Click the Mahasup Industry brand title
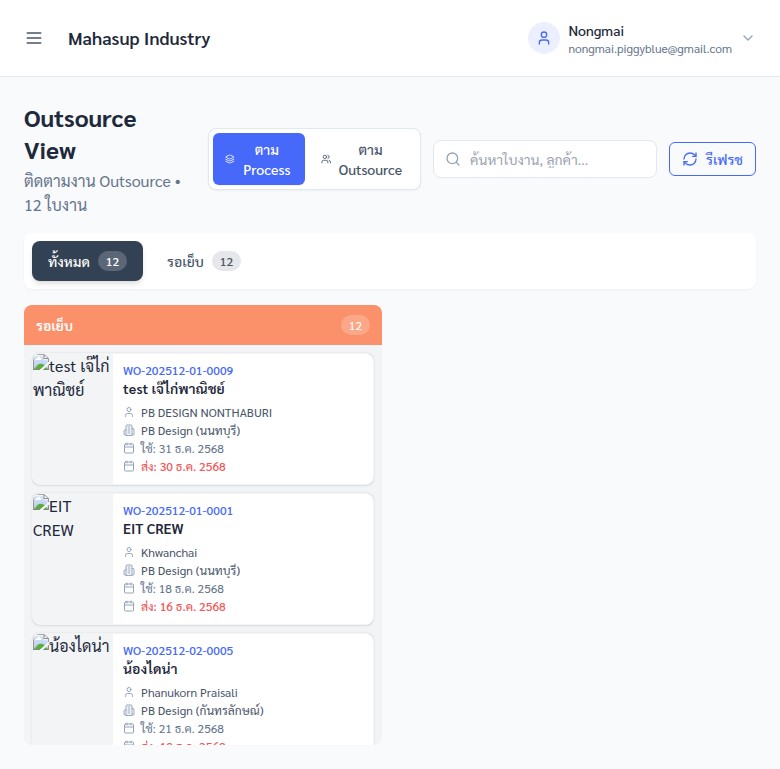This screenshot has width=780, height=769. point(139,39)
